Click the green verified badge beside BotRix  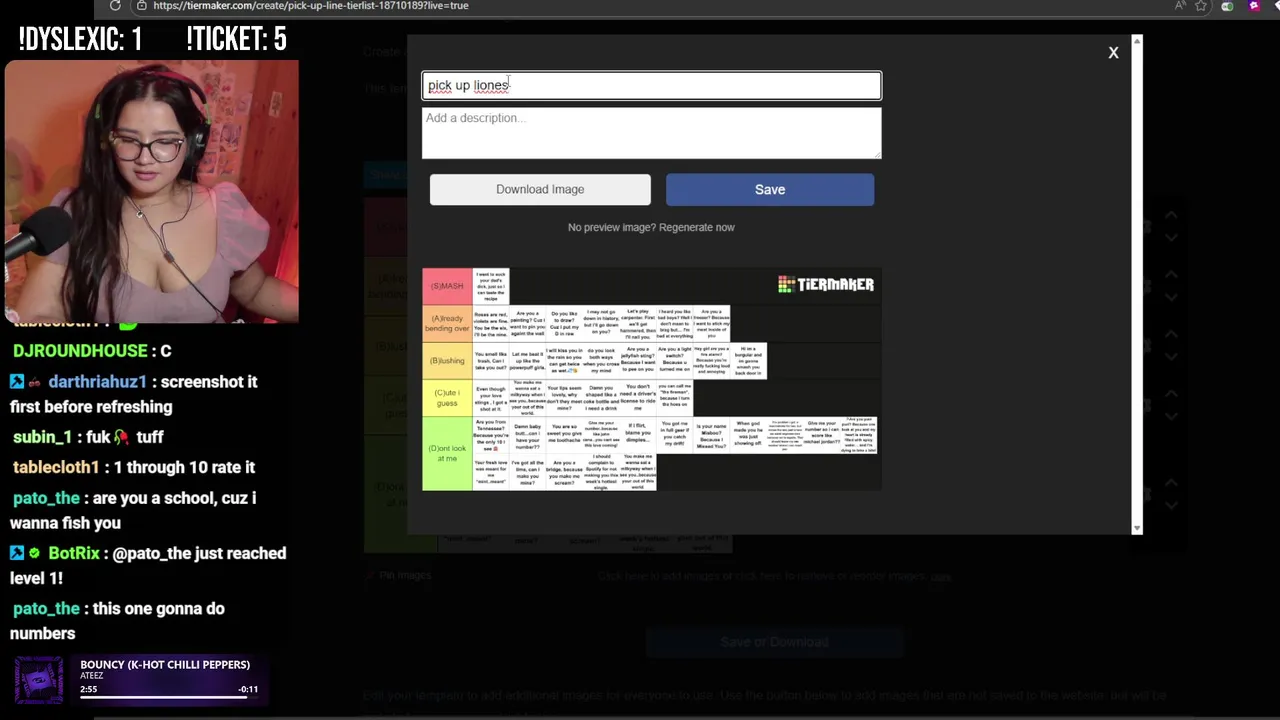click(x=35, y=553)
